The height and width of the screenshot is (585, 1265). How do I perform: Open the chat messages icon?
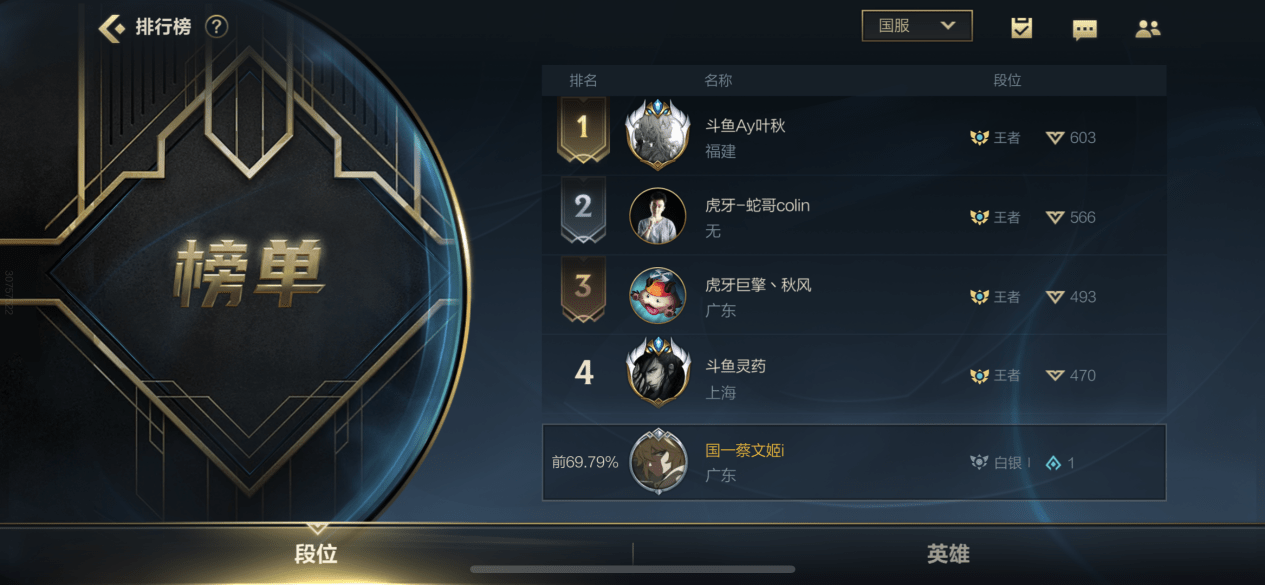(x=1084, y=29)
